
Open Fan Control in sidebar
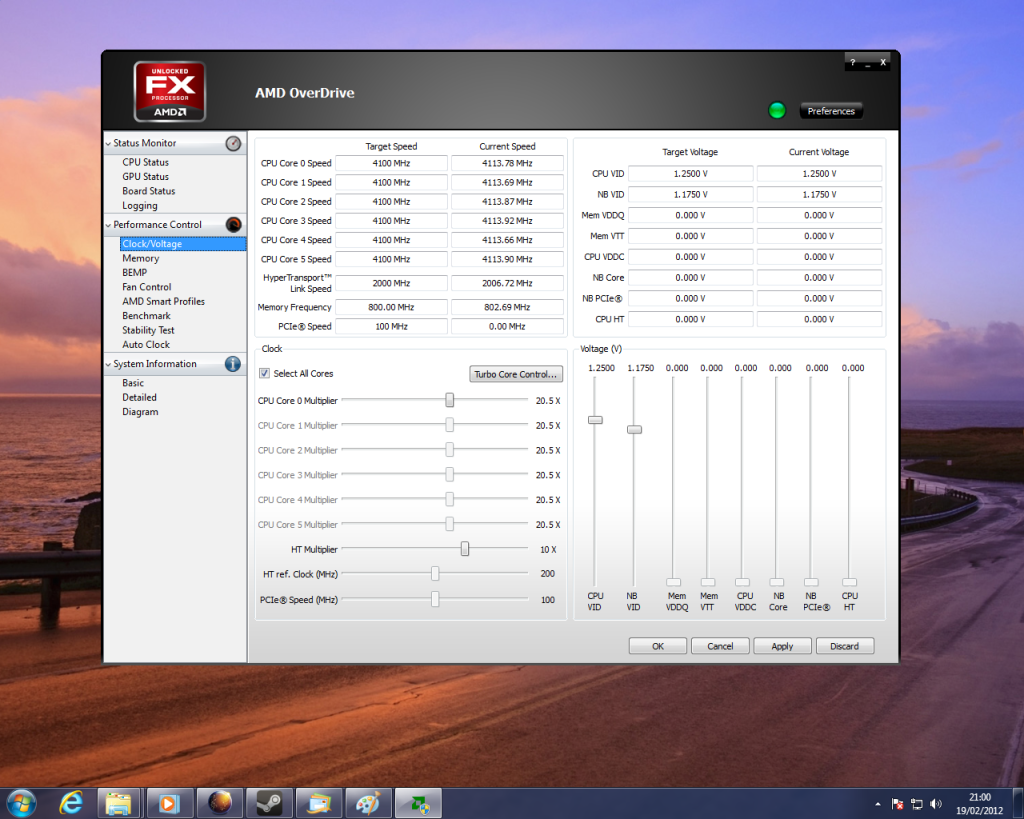point(147,287)
